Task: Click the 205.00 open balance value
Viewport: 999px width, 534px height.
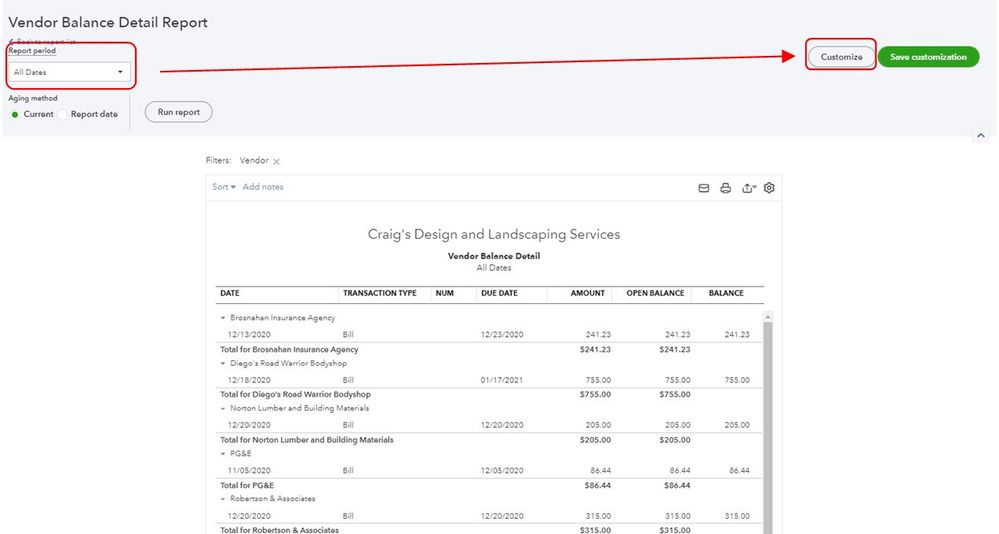Action: pyautogui.click(x=677, y=425)
